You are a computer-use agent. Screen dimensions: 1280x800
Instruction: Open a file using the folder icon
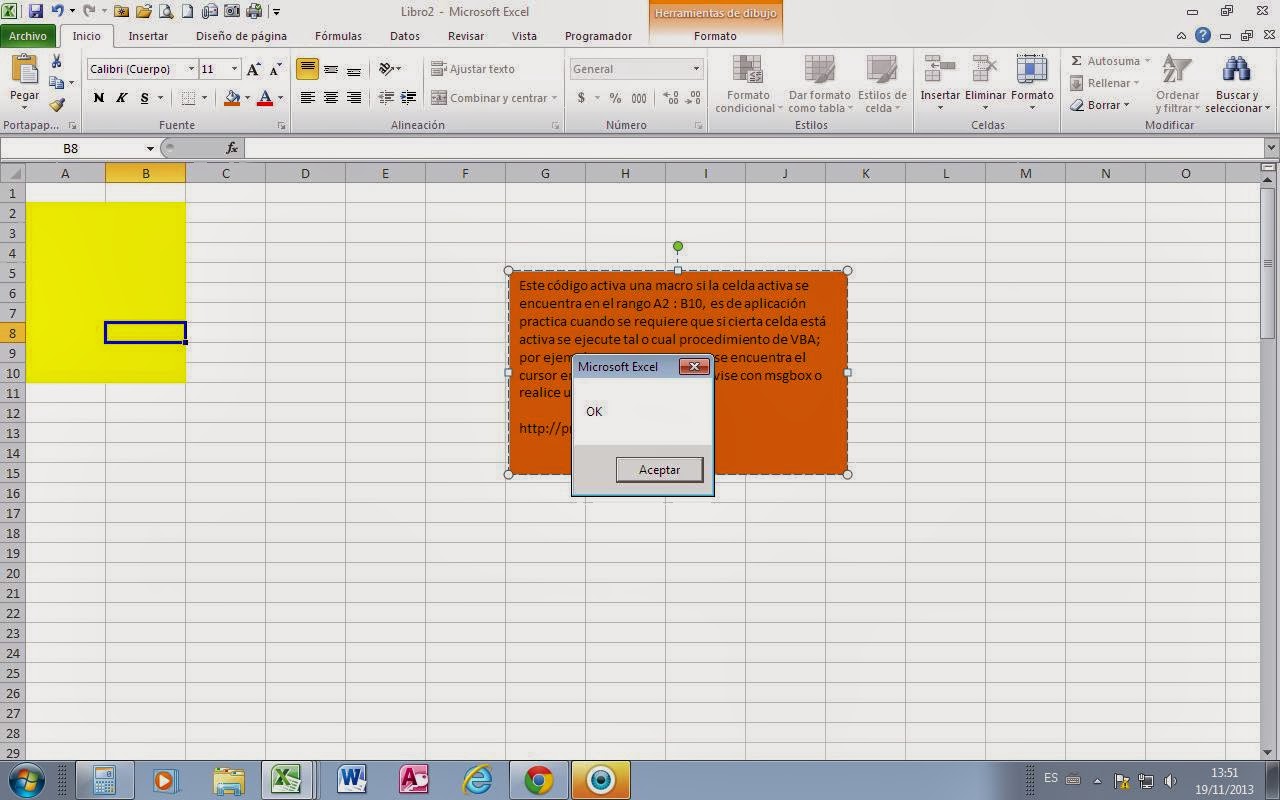144,12
